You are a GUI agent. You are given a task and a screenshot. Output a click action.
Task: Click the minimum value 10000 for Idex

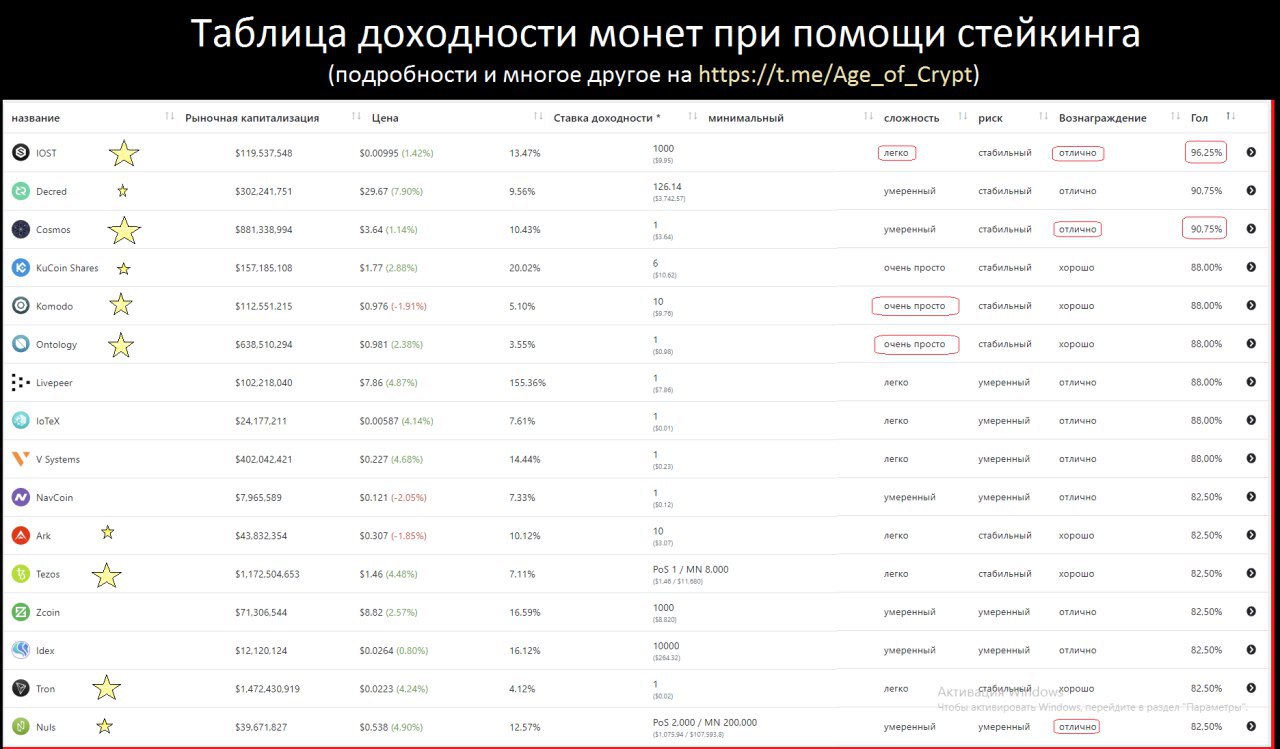(x=666, y=646)
